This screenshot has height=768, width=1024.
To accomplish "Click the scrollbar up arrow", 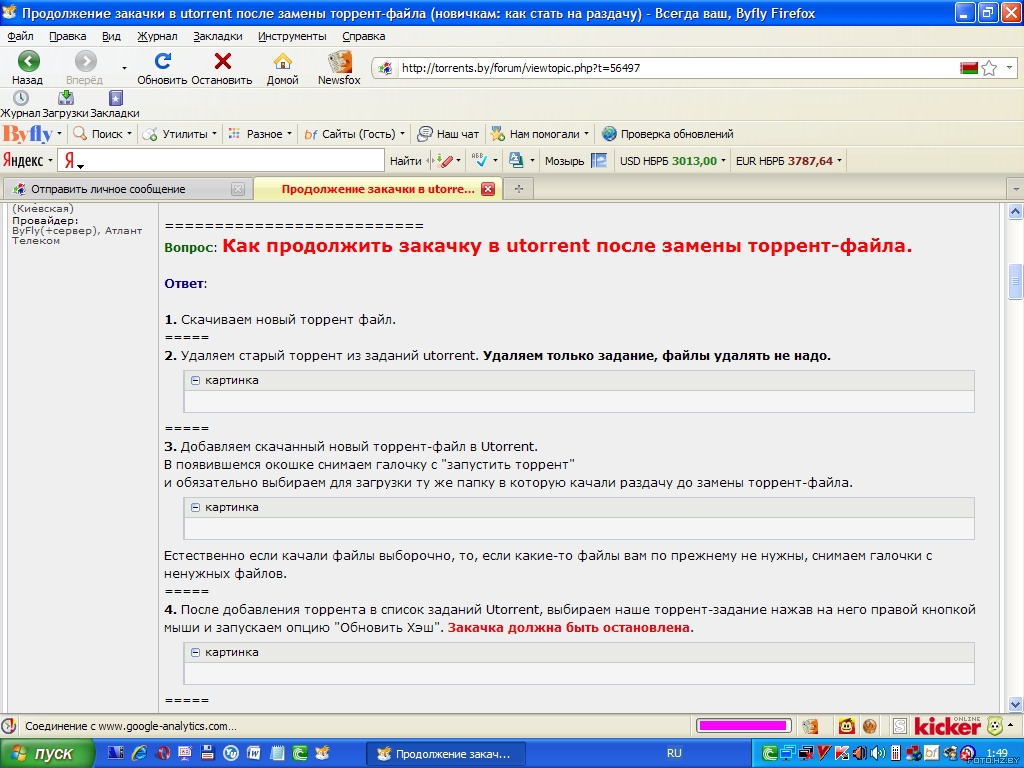I will click(1015, 212).
